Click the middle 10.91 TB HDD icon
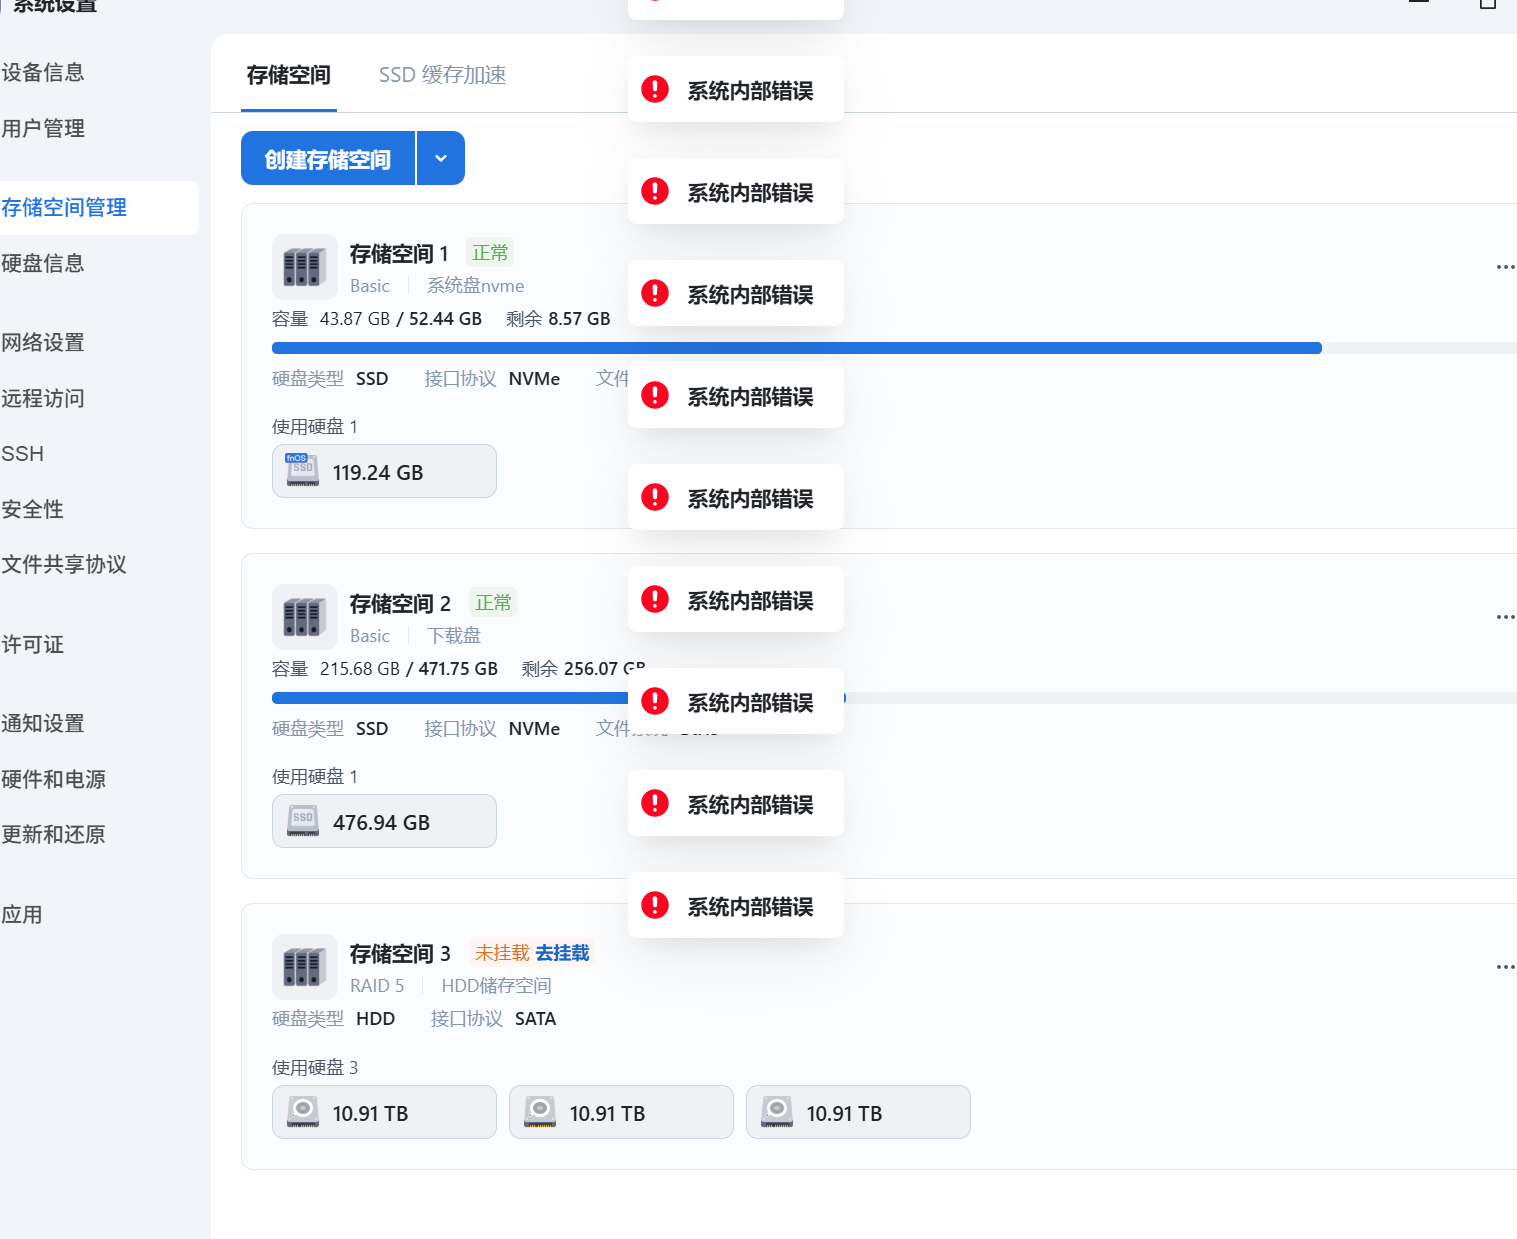Viewport: 1517px width, 1239px height. click(539, 1111)
